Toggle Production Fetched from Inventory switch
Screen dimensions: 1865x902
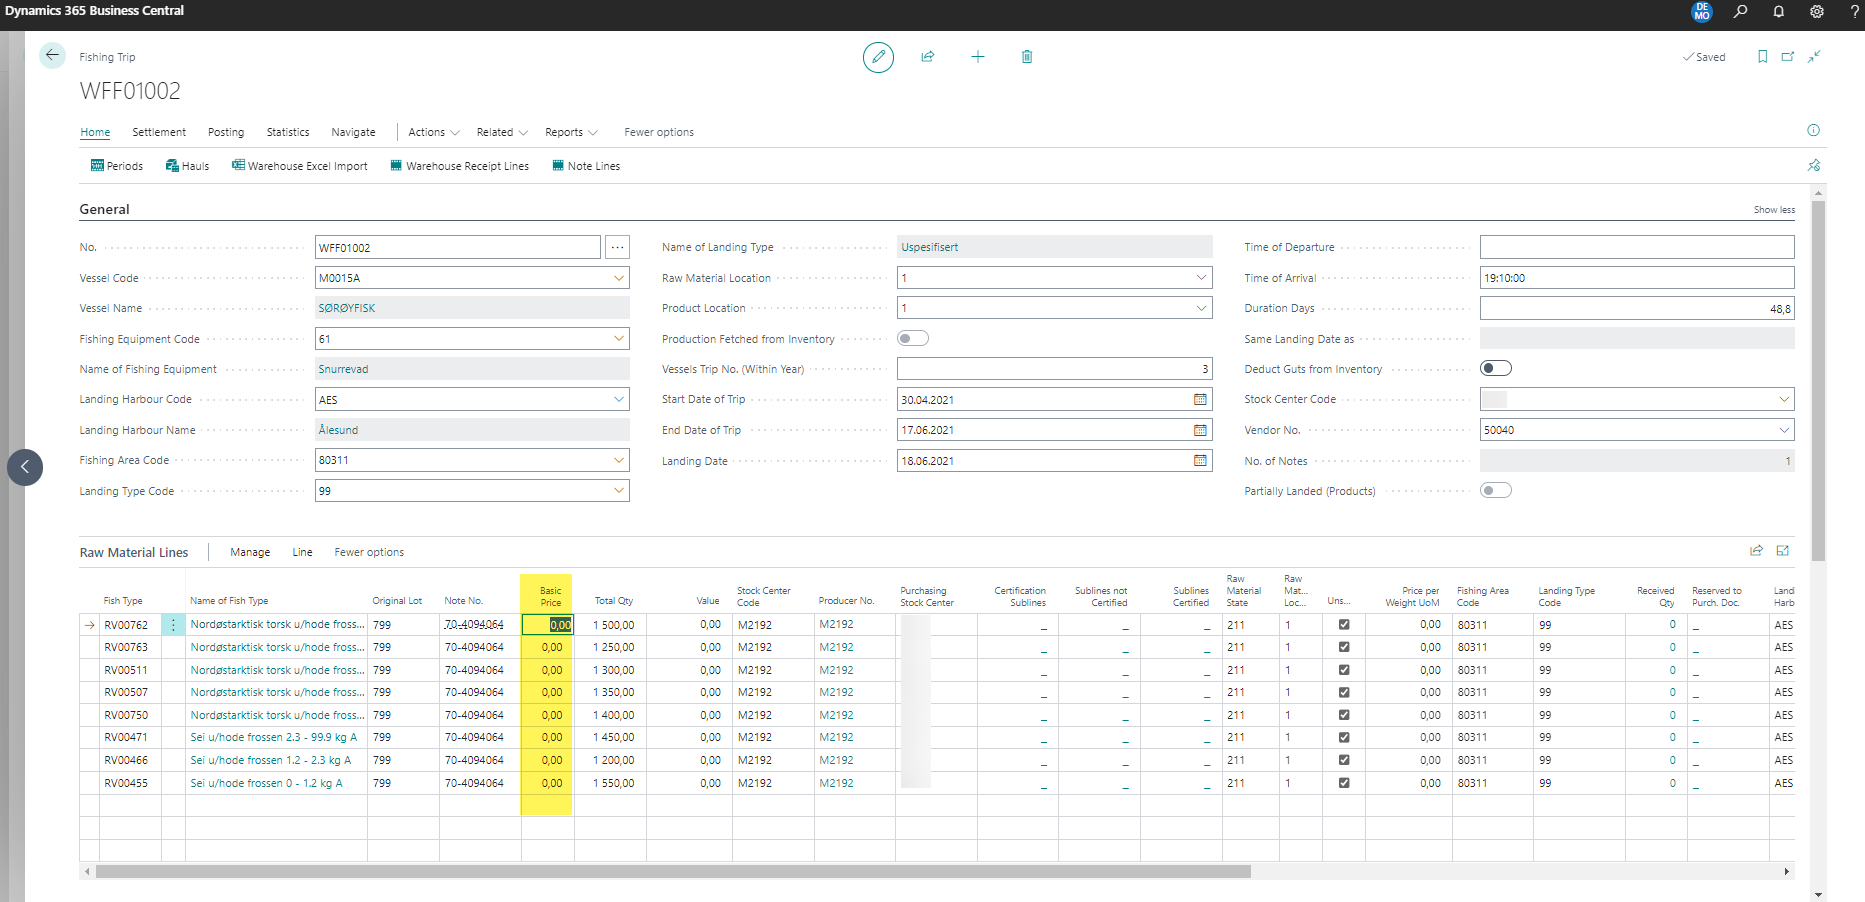pos(912,339)
